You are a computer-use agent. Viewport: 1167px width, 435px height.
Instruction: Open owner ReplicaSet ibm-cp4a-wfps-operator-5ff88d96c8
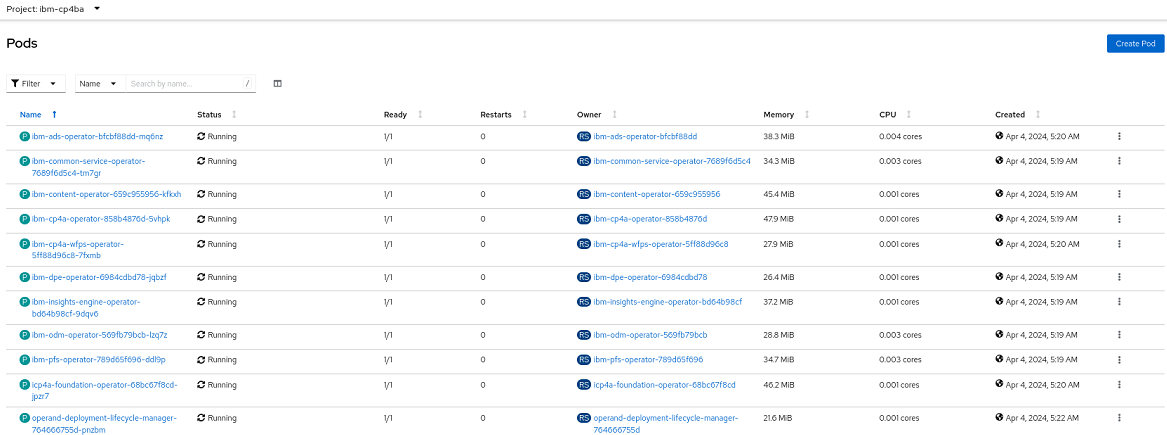tap(661, 244)
